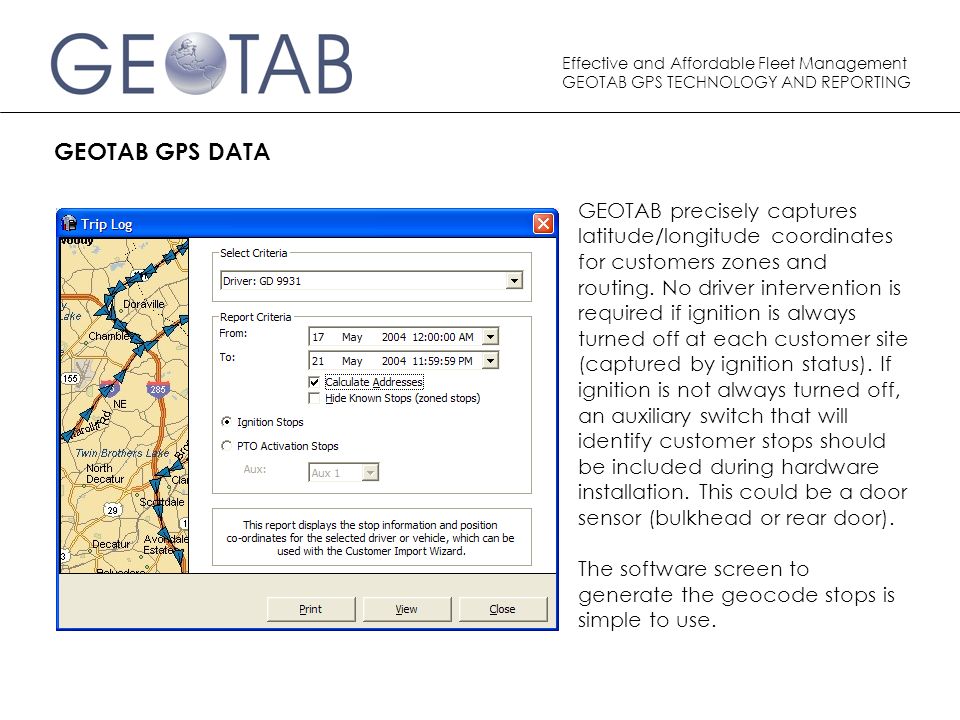The width and height of the screenshot is (960, 720).
Task: Click the Report Criteria group label
Action: 255,317
